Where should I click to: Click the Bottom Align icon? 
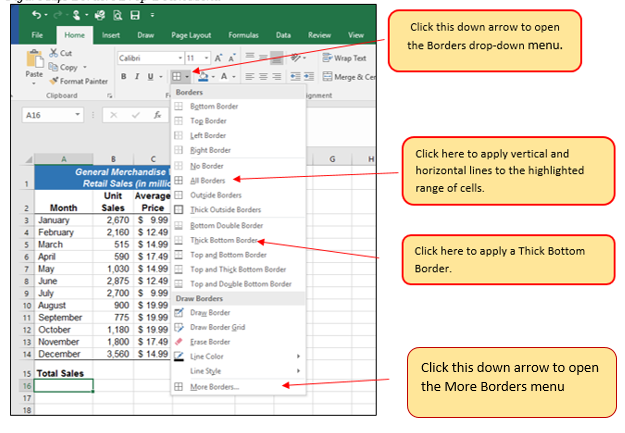(276, 57)
